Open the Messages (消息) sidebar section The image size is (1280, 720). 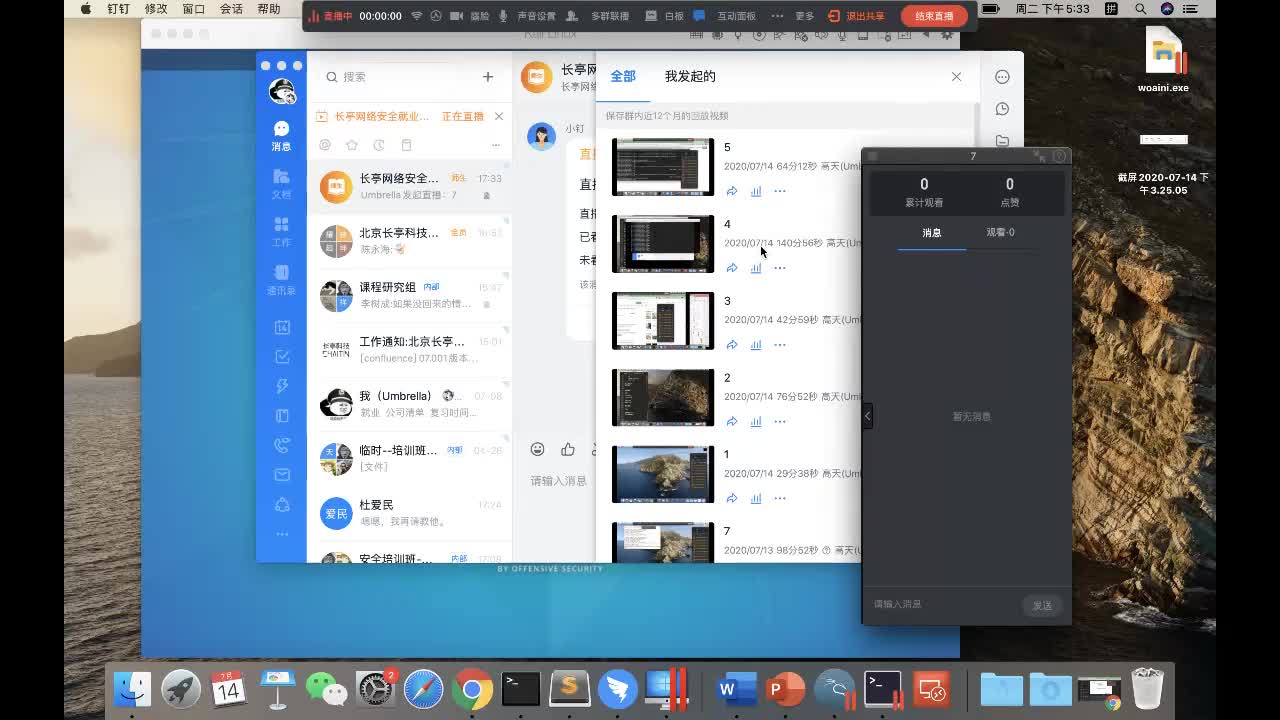(x=281, y=136)
